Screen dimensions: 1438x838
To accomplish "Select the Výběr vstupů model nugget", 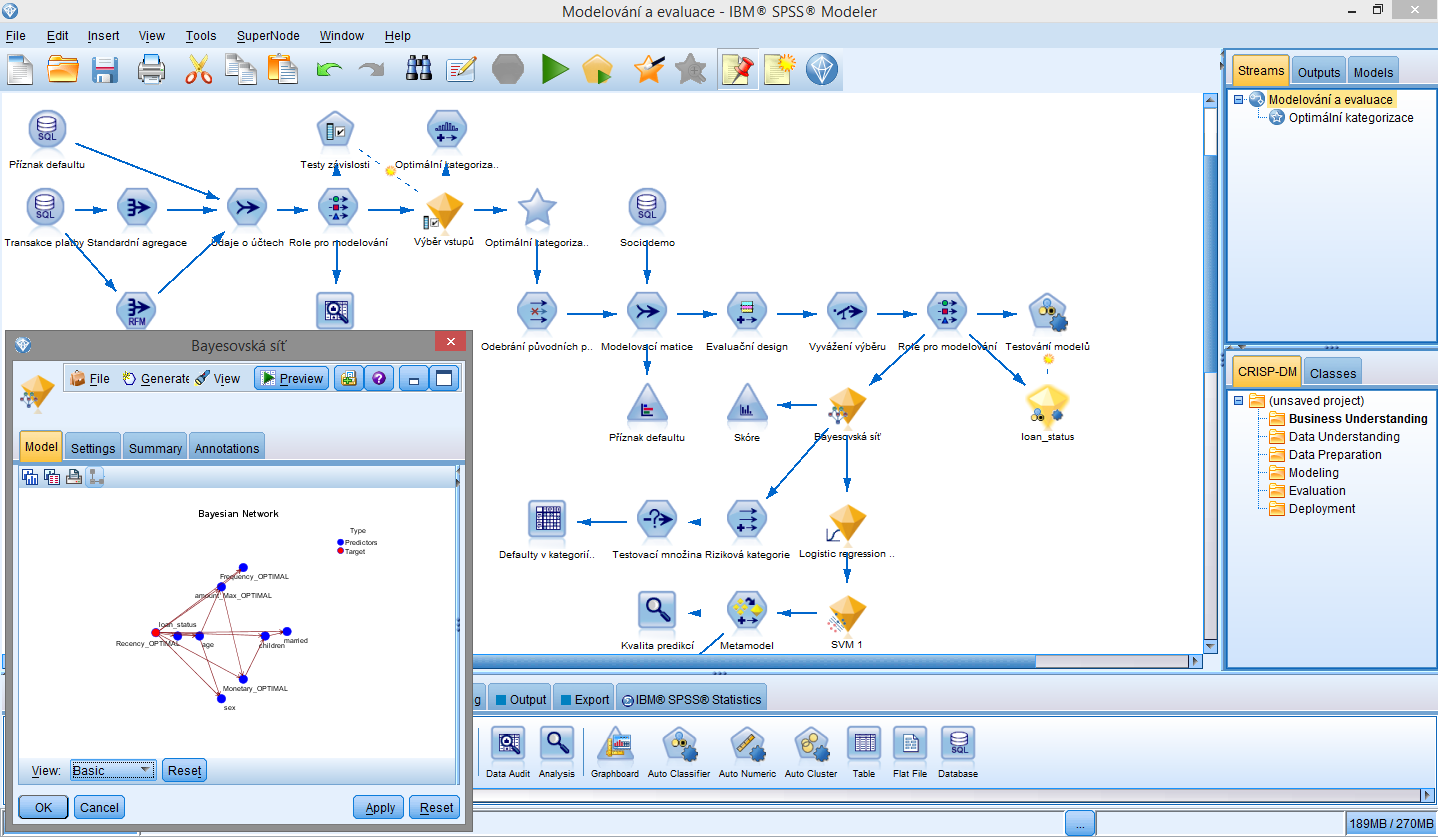I will tap(443, 211).
